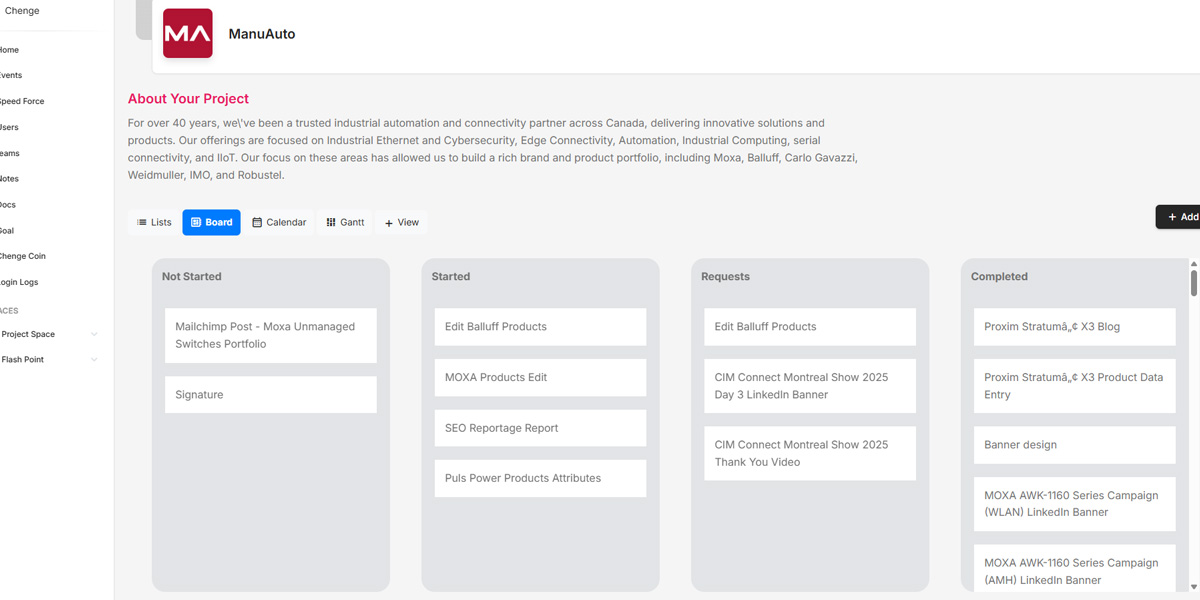Open Edit Balluff Products in Requests column

[x=810, y=327]
